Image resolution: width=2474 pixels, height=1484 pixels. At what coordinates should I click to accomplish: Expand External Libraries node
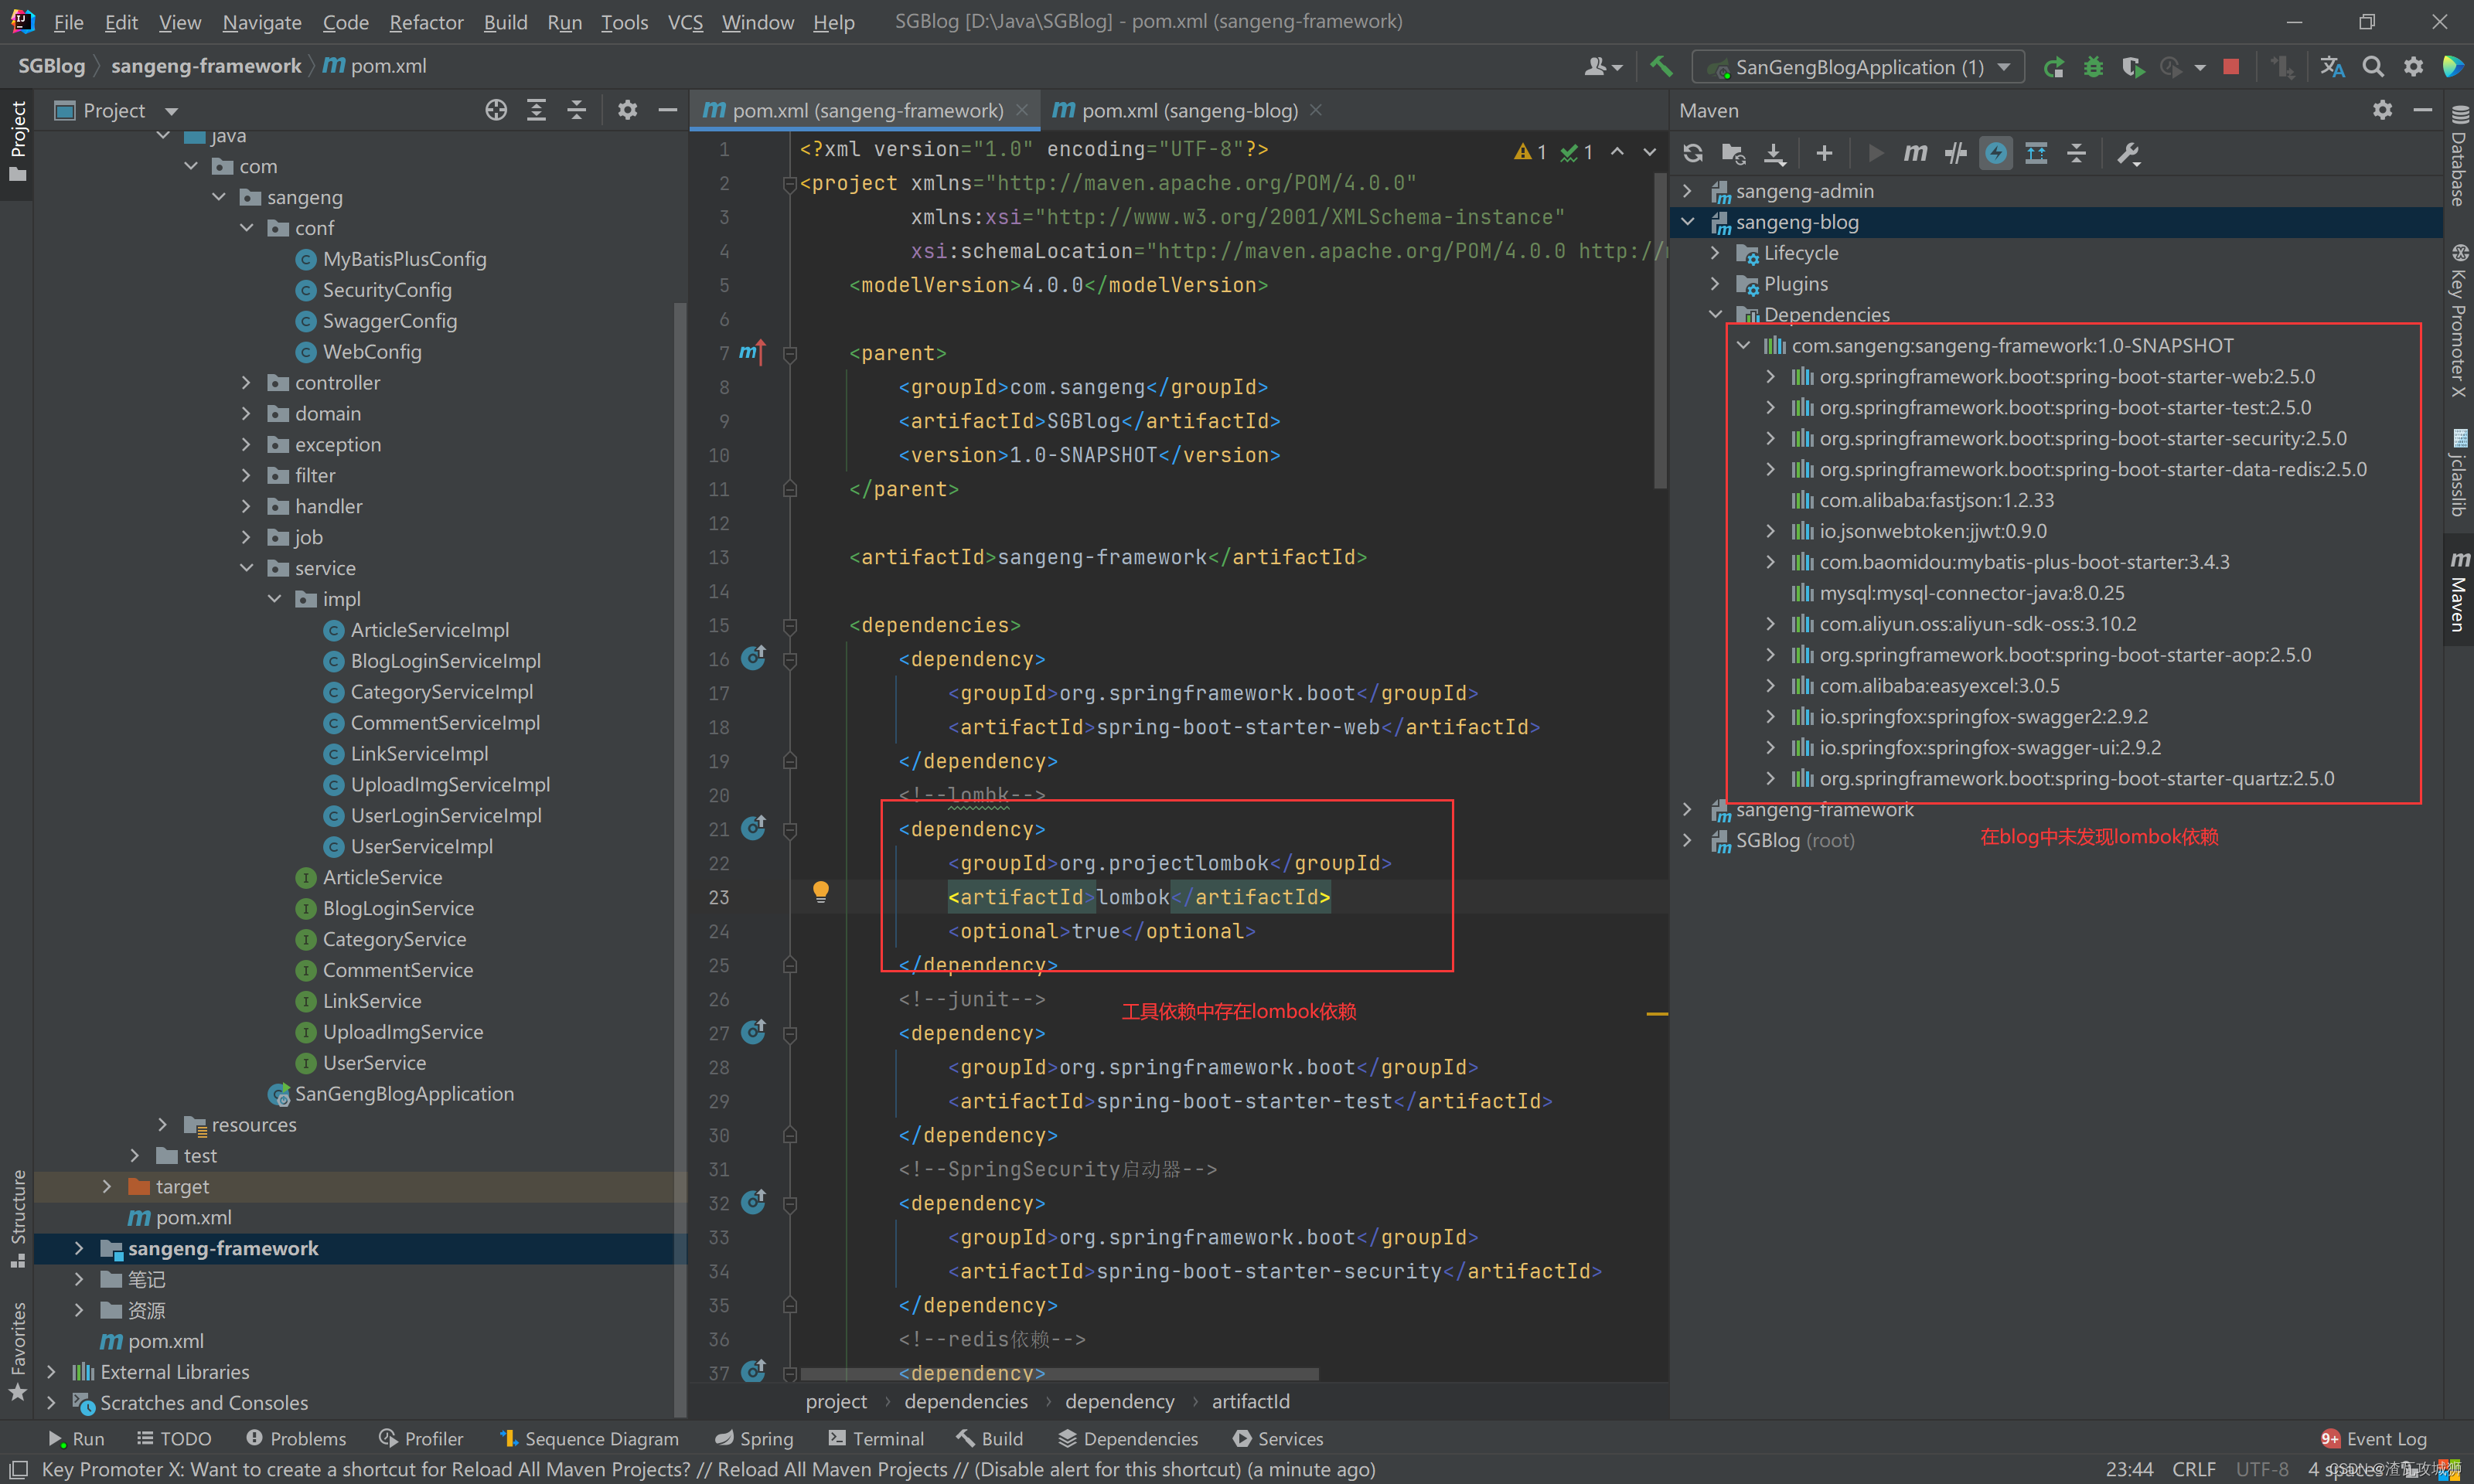pyautogui.click(x=51, y=1371)
